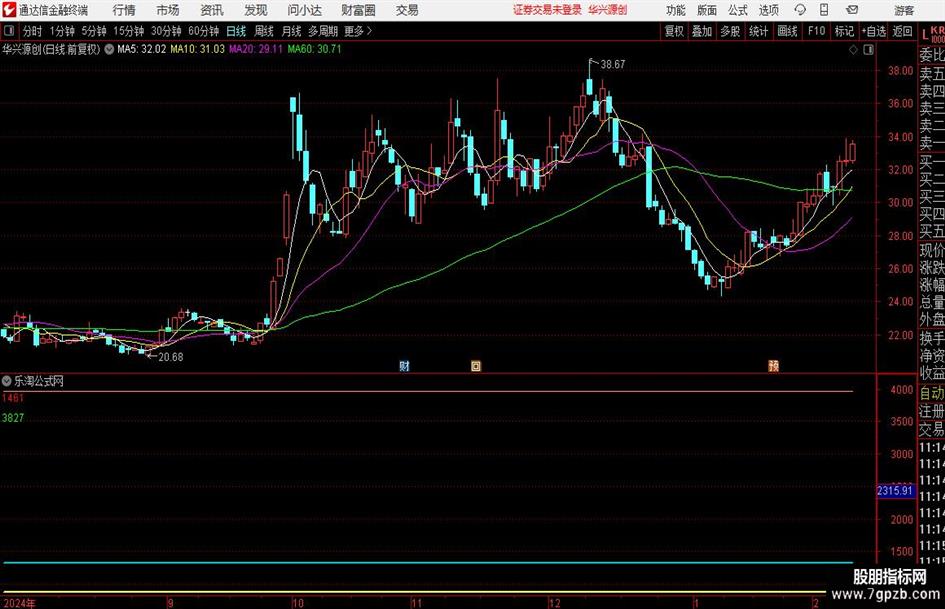Click the 返回 back button
The height and width of the screenshot is (609, 945).
tap(902, 31)
